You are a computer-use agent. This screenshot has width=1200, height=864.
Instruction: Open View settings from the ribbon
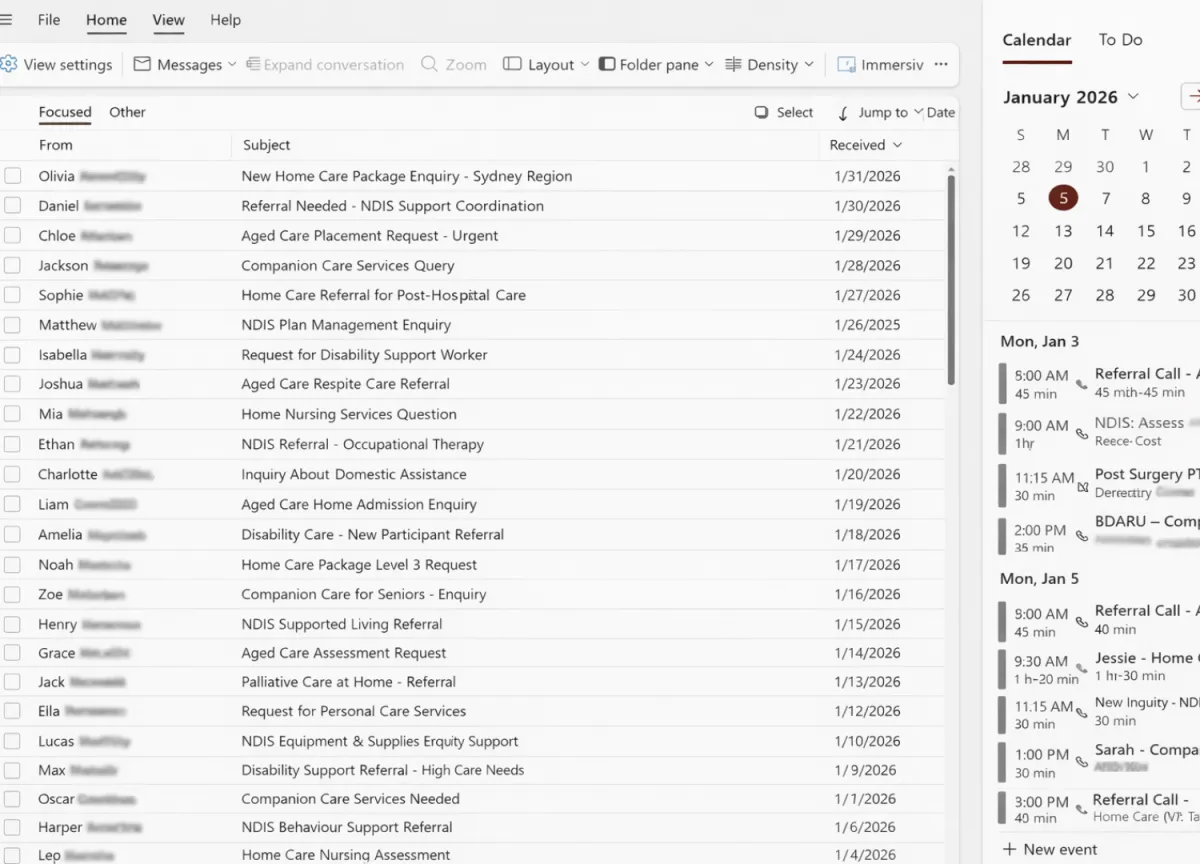[x=58, y=64]
